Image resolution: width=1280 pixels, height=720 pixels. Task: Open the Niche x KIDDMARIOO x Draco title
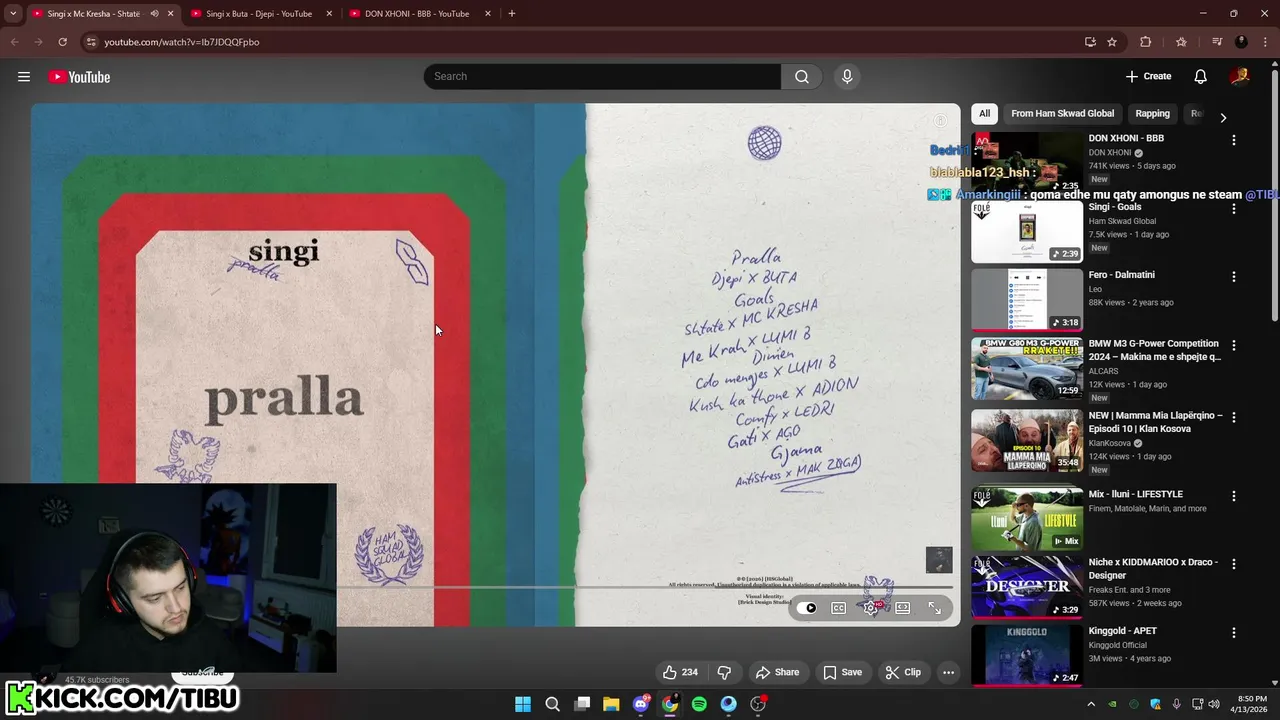tap(1153, 569)
